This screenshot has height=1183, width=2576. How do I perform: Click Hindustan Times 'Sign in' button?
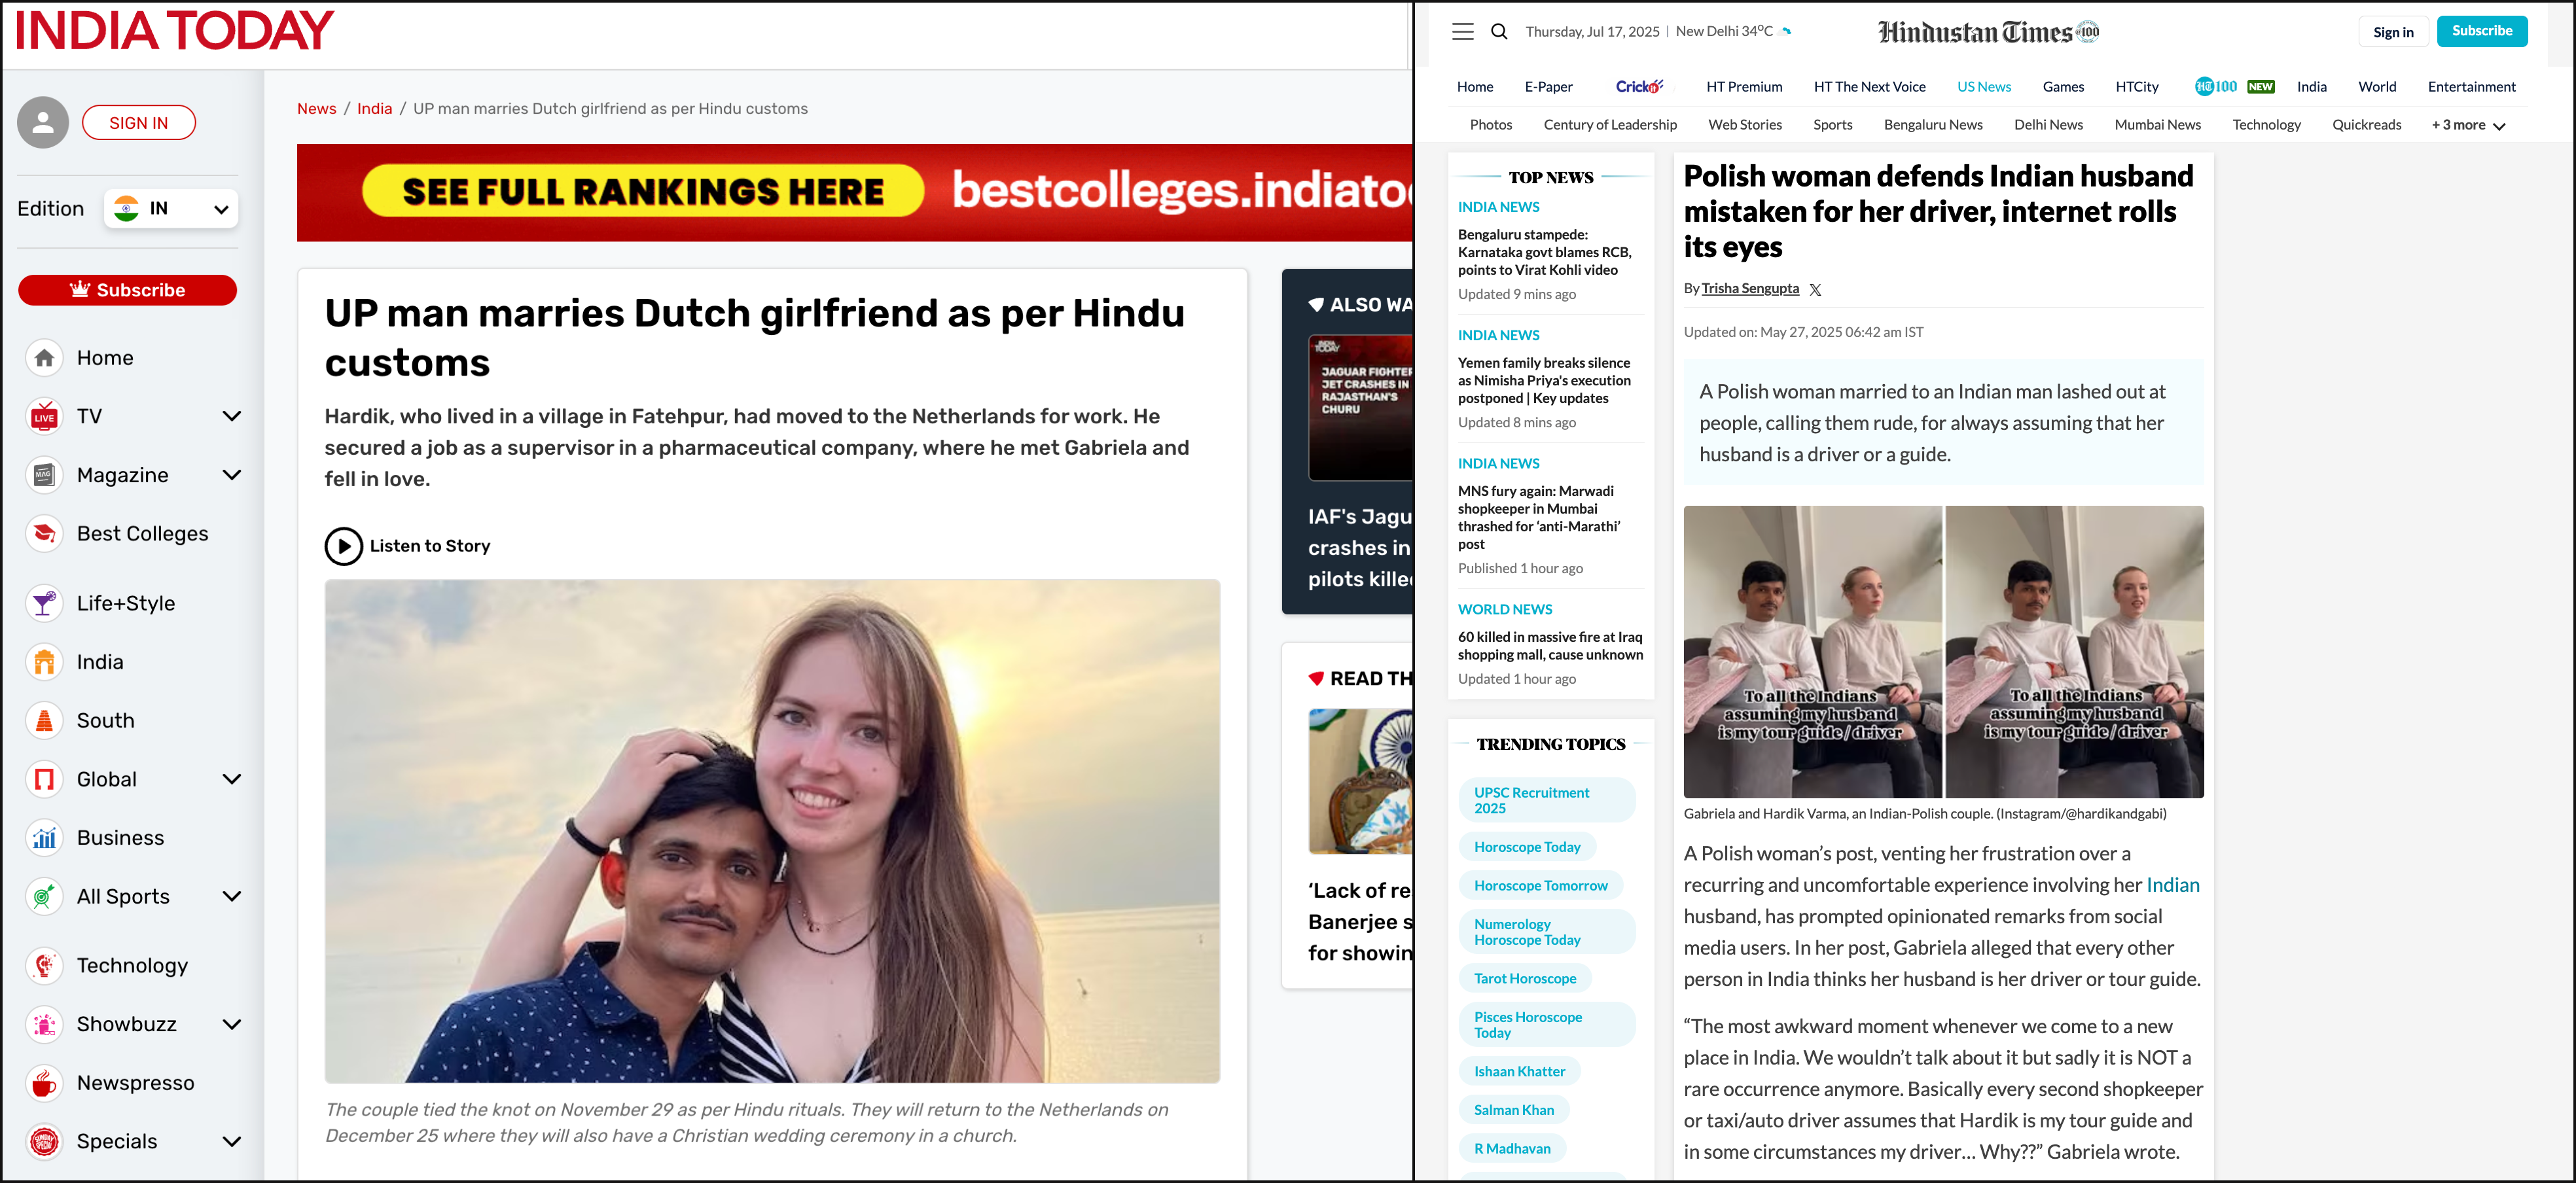(x=2393, y=32)
